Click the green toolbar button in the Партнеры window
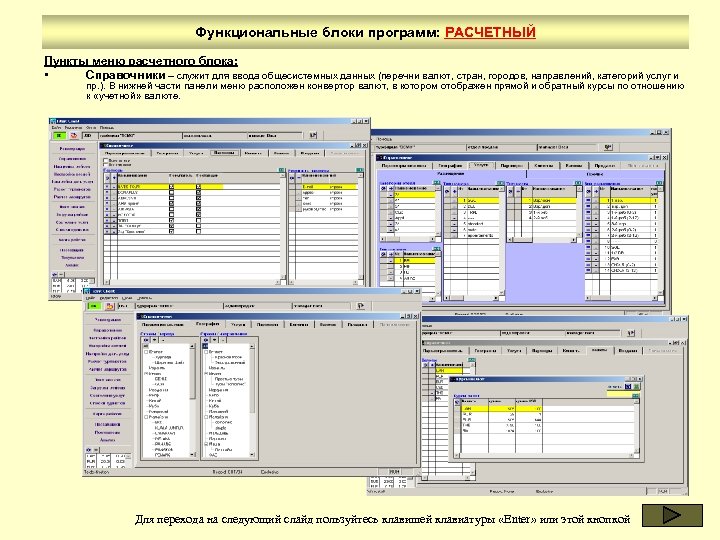This screenshot has width=720, height=540. point(59,135)
